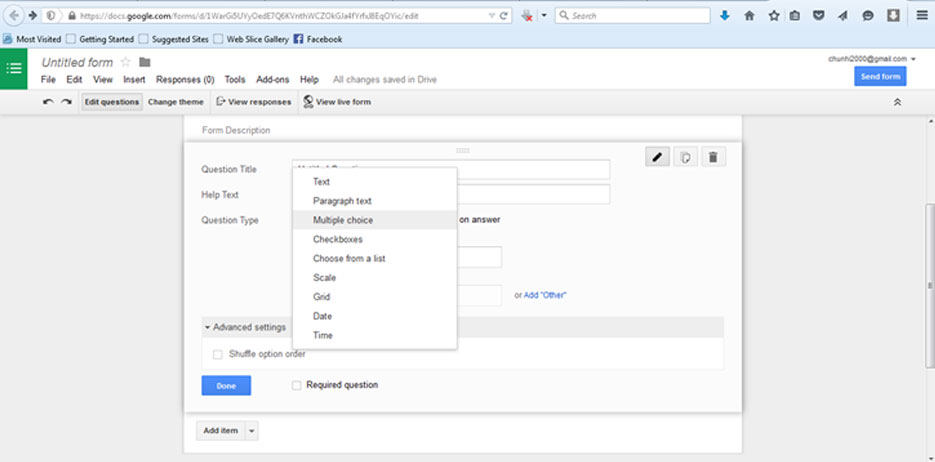Check the Required question box
The width and height of the screenshot is (935, 462).
(296, 385)
